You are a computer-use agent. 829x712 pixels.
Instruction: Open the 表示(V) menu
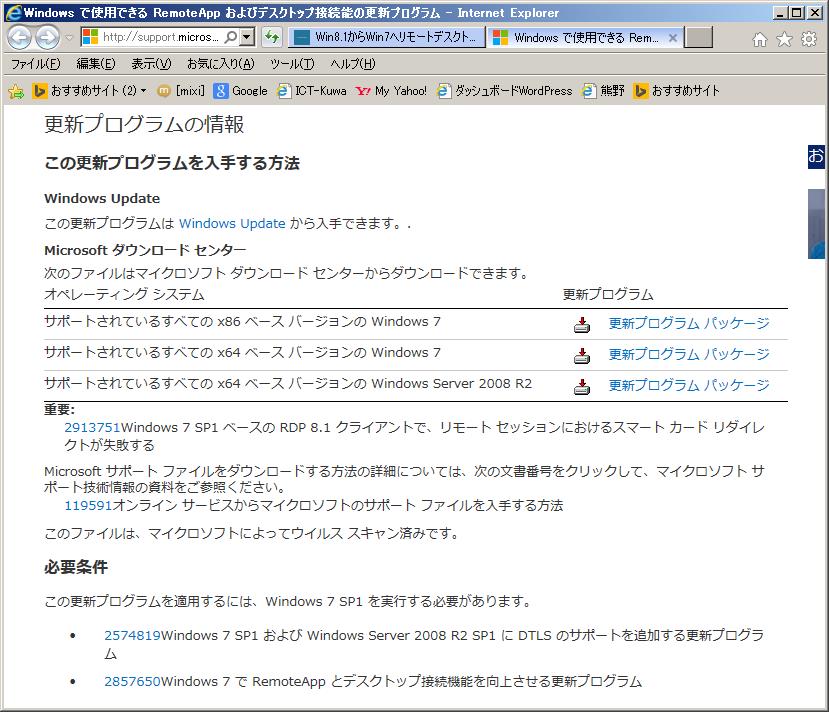(151, 64)
